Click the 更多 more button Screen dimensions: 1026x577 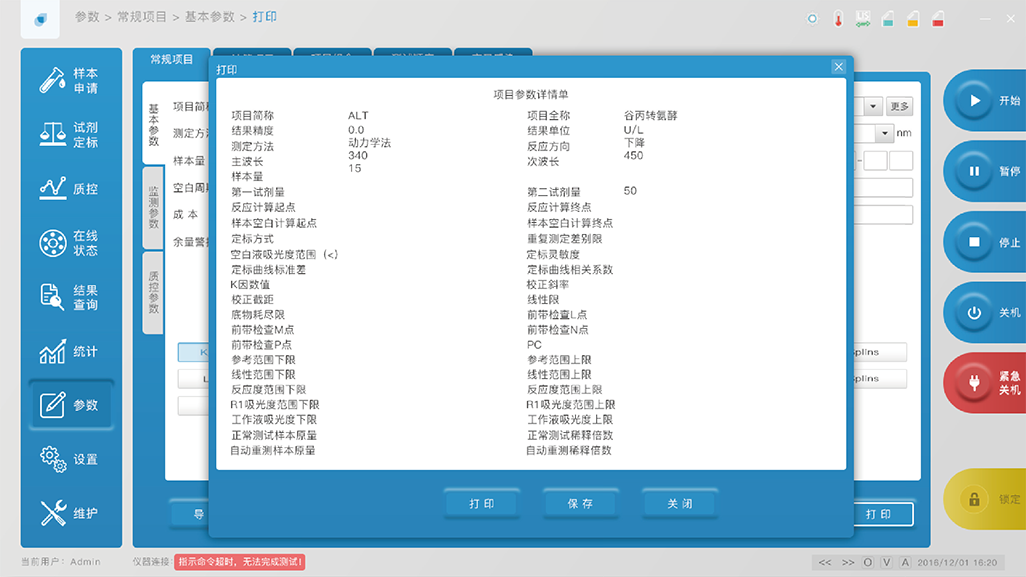click(x=899, y=106)
